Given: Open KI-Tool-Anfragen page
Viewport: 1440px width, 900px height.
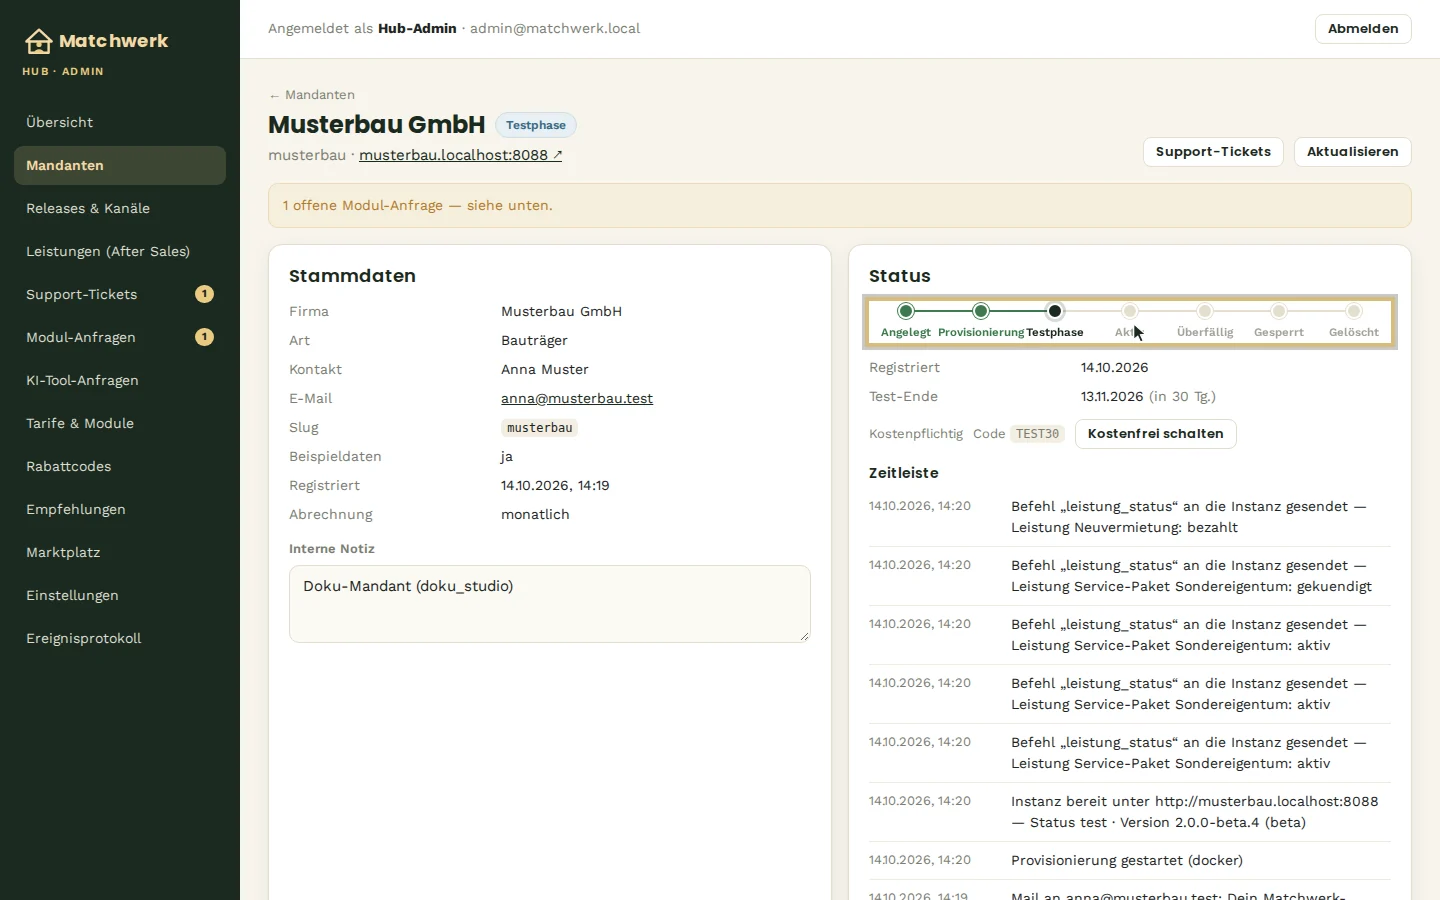Looking at the screenshot, I should [120, 380].
